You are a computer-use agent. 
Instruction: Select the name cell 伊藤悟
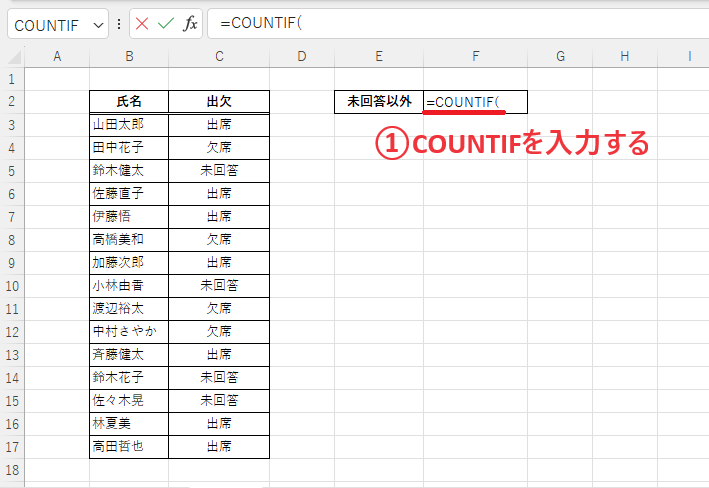(129, 217)
